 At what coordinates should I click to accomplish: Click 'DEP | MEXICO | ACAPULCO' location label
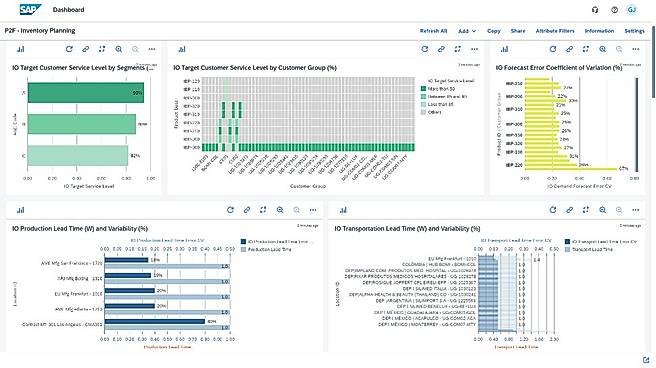[x=428, y=318]
